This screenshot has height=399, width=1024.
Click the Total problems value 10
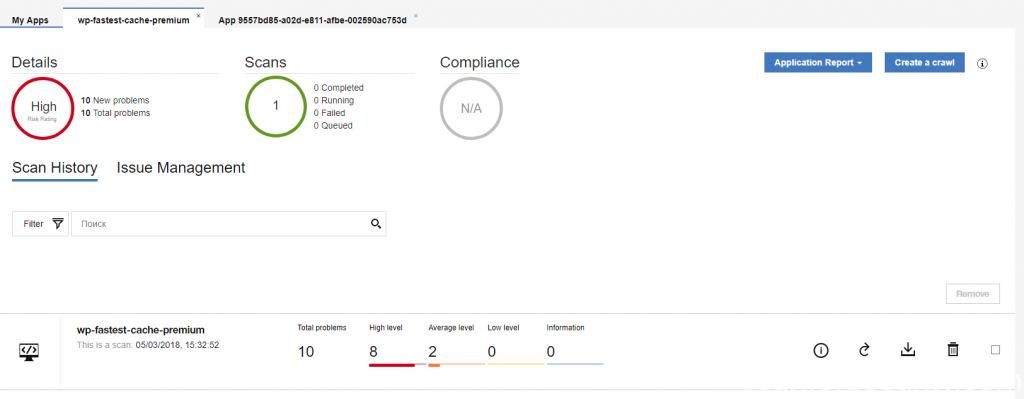click(306, 352)
